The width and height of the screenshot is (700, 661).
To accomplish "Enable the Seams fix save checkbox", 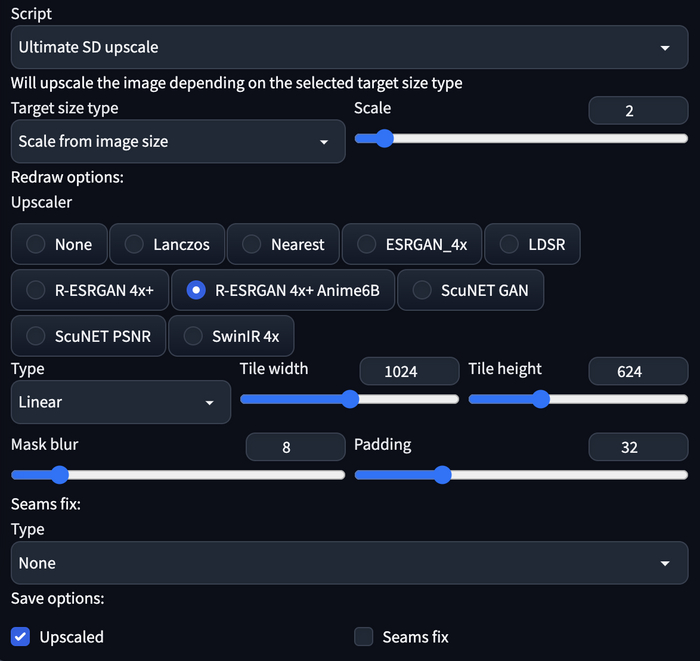I will click(x=364, y=637).
